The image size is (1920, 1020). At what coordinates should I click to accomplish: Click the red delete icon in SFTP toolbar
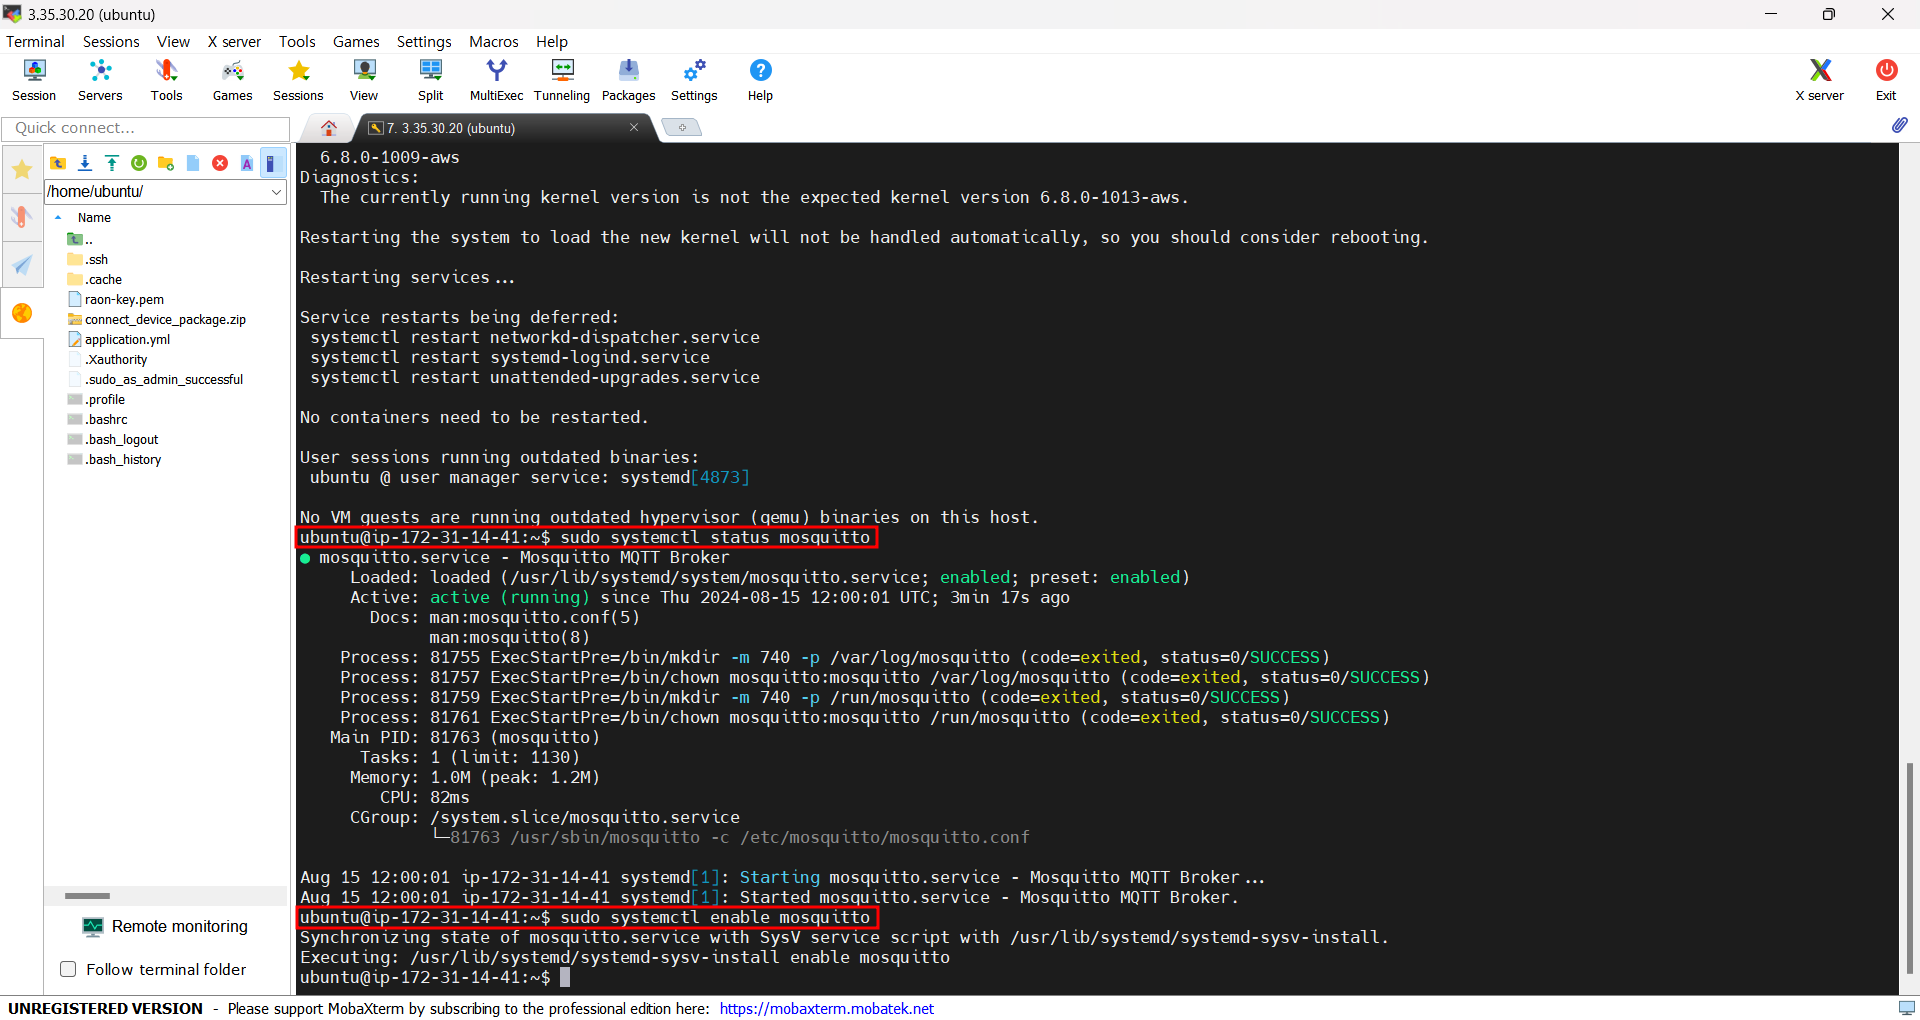click(220, 163)
